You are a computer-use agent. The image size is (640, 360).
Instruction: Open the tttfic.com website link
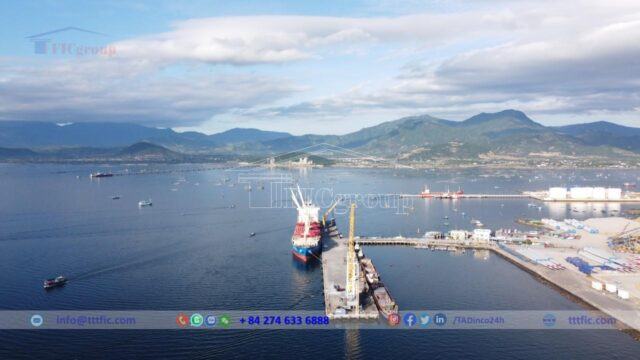tap(592, 320)
